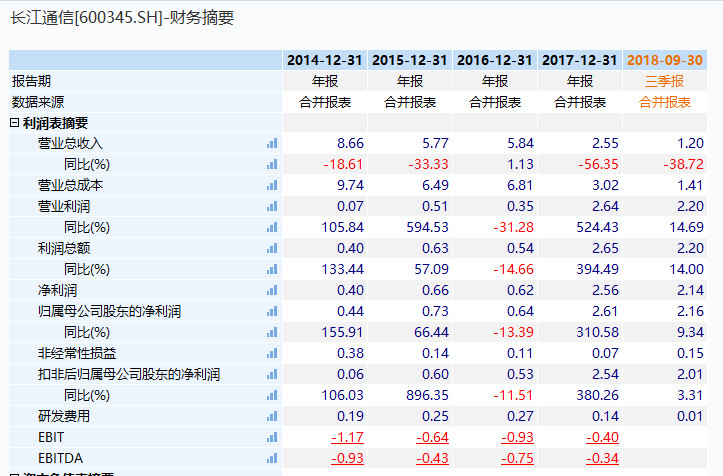
Task: Open EBIT value -0.64 link for 2015
Action: click(x=433, y=437)
